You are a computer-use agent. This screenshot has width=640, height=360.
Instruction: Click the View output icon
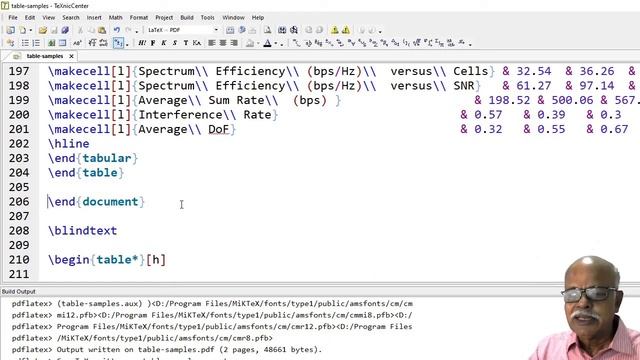(267, 30)
